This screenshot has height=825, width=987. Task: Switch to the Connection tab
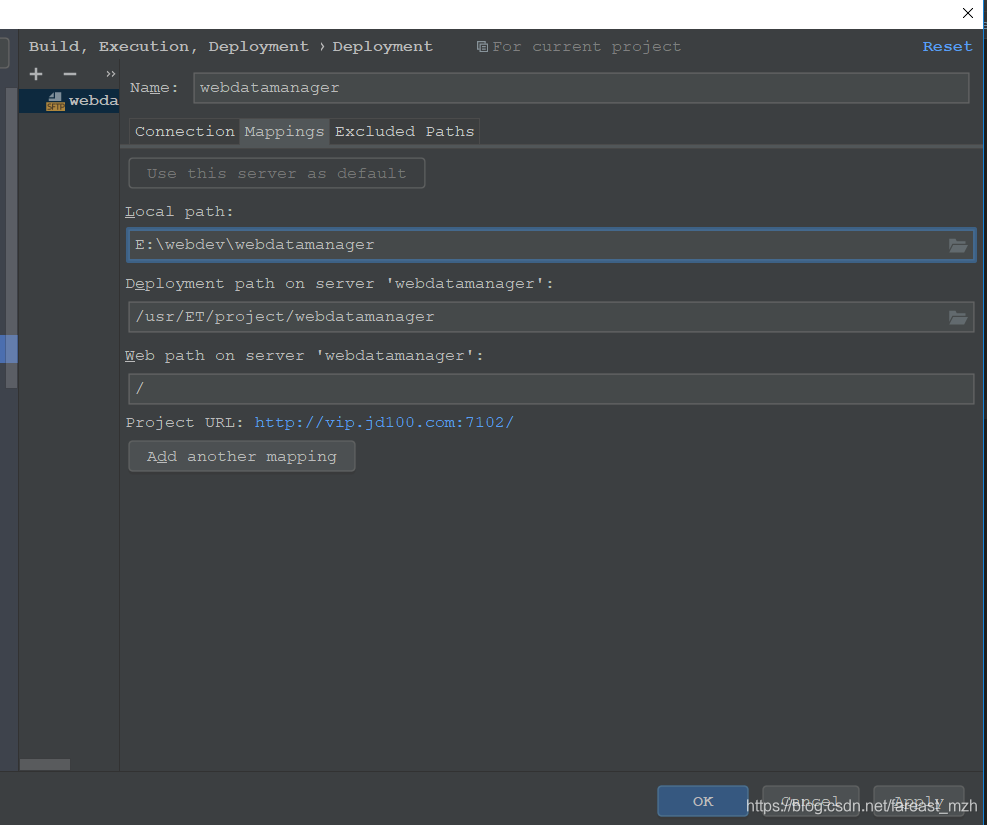pos(184,131)
